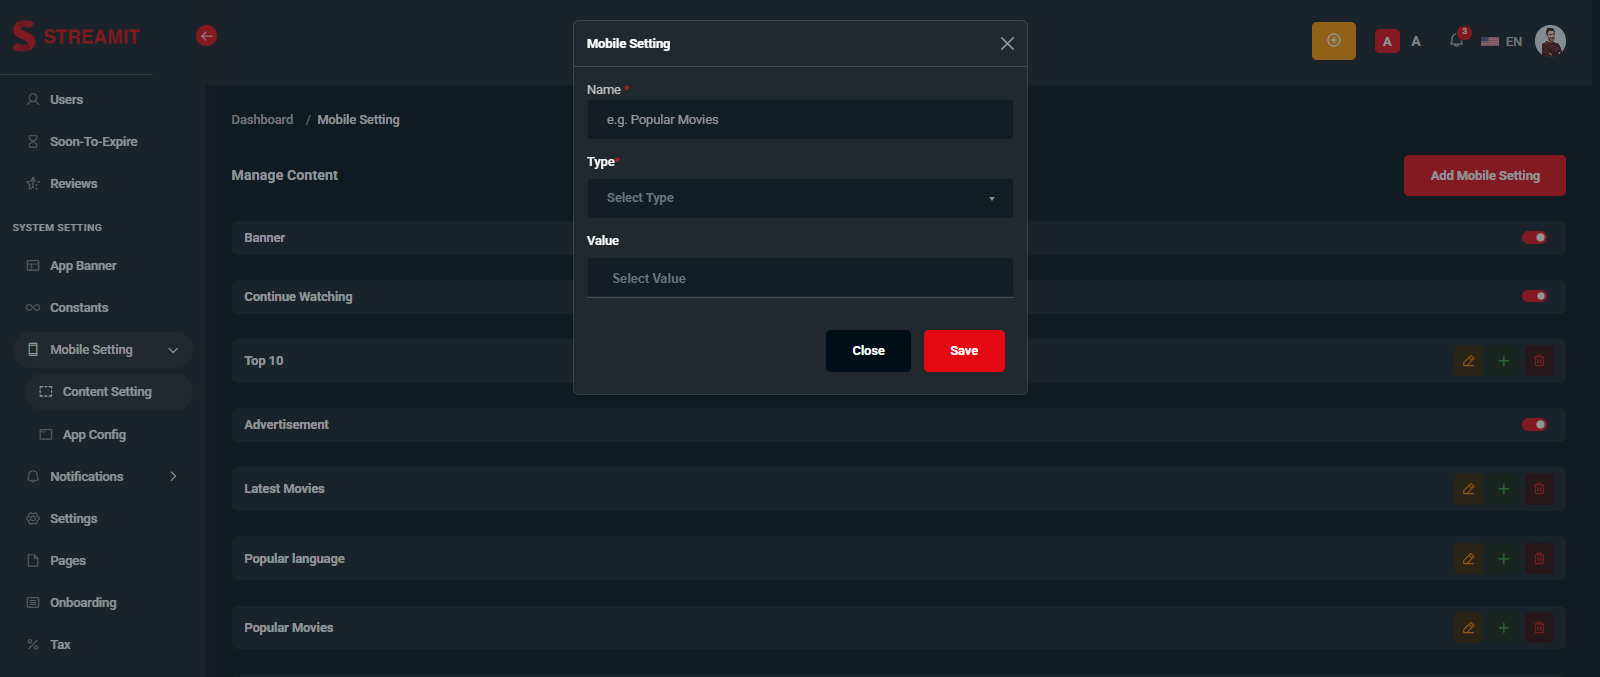
Task: Click the red sidebar collapse arrow icon
Action: (x=206, y=36)
